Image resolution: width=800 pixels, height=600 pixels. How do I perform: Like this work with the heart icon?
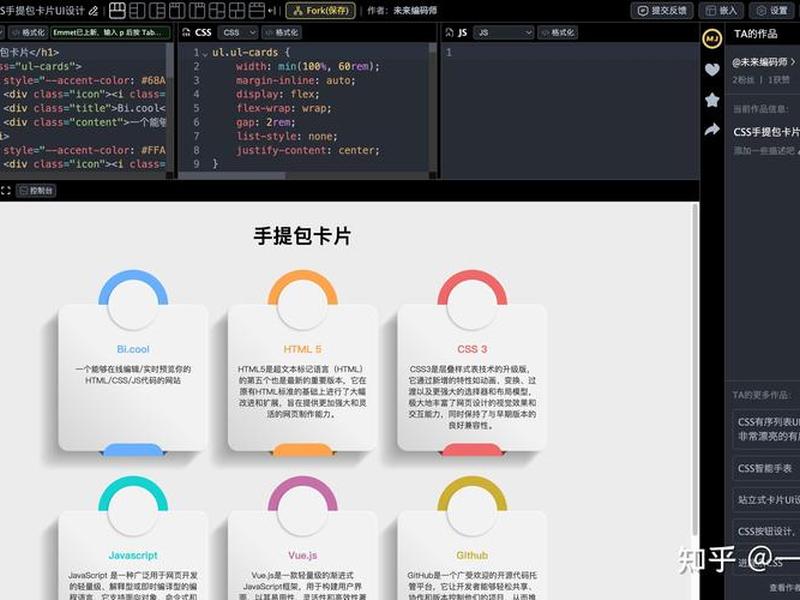[x=712, y=69]
